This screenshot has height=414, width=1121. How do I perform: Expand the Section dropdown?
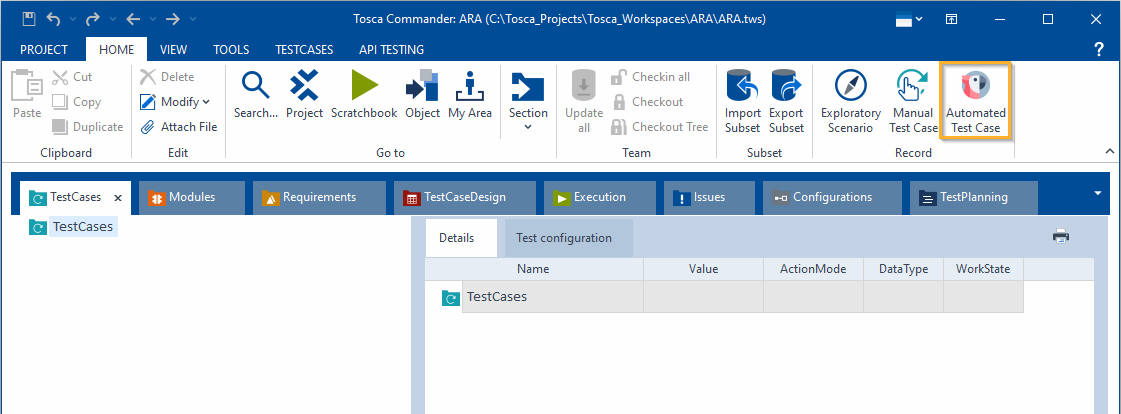pyautogui.click(x=528, y=113)
